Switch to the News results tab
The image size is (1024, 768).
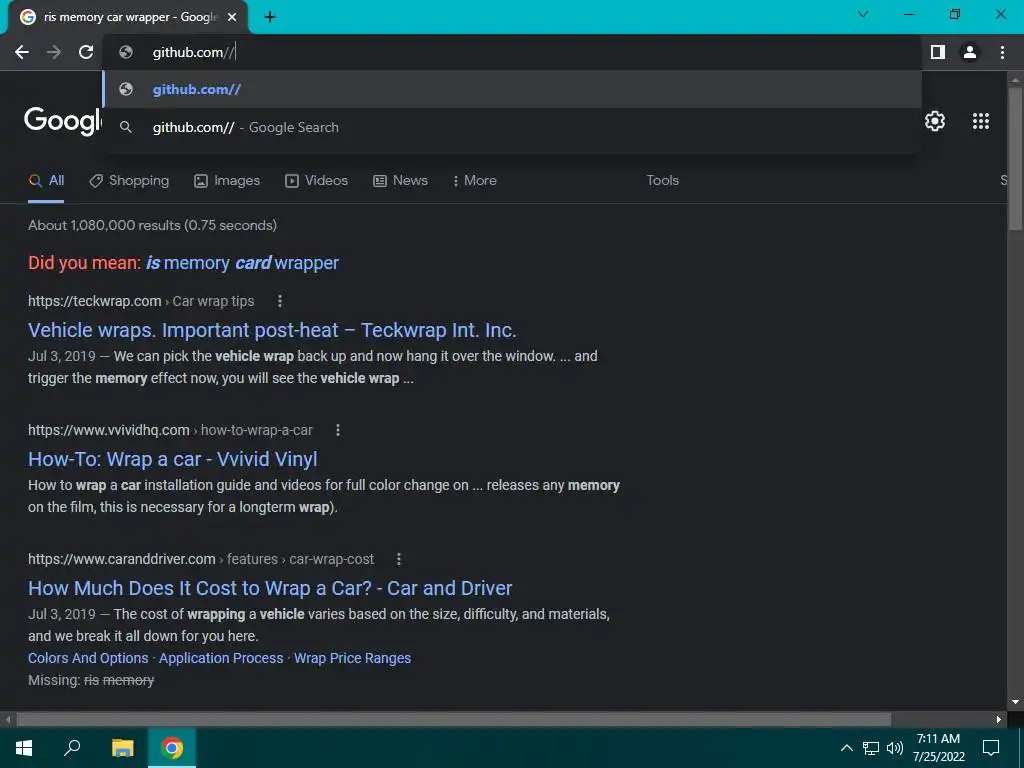click(400, 181)
